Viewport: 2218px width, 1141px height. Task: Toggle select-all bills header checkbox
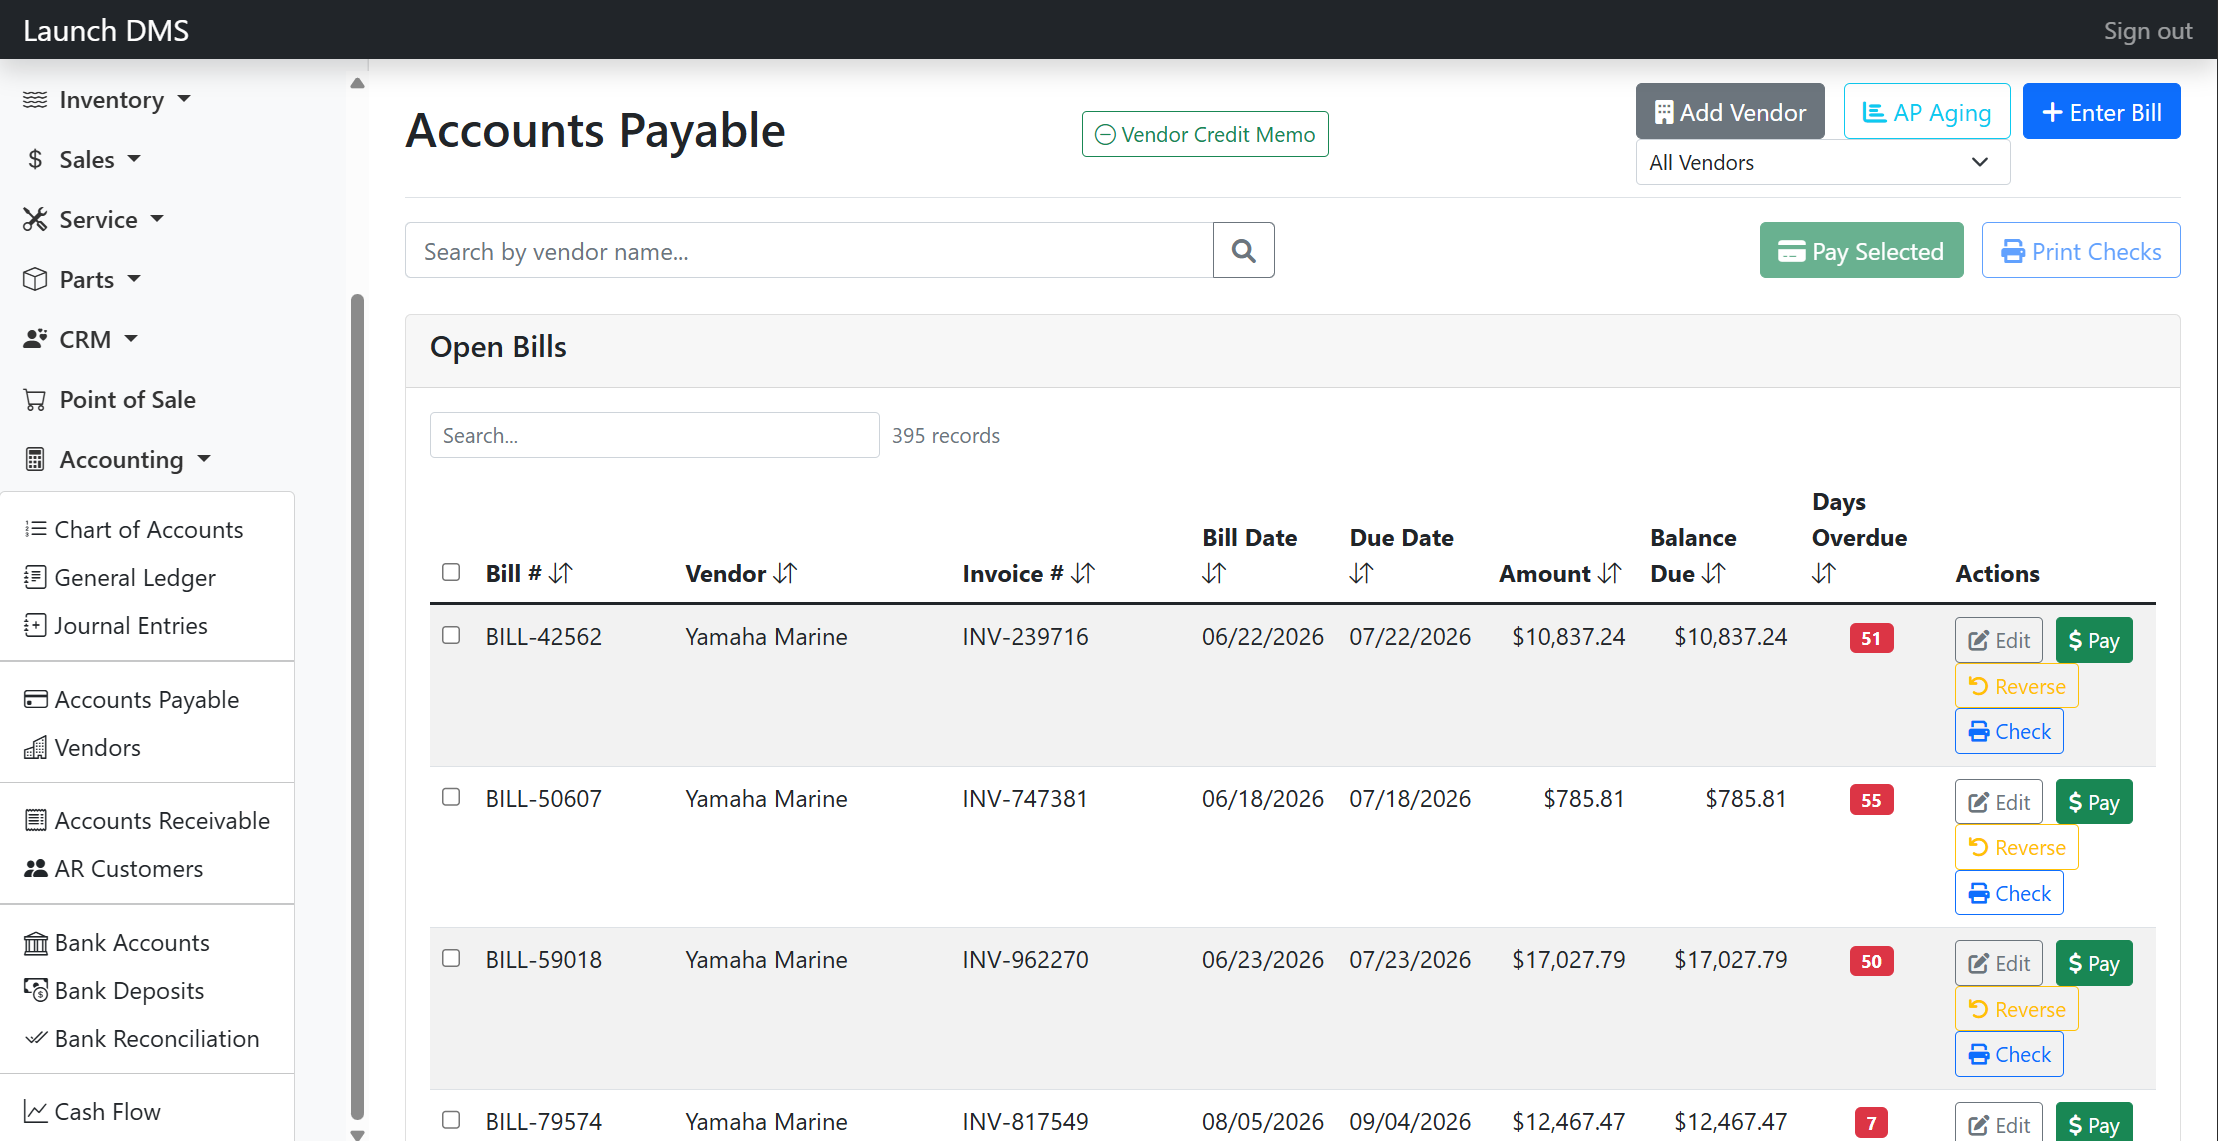(451, 572)
